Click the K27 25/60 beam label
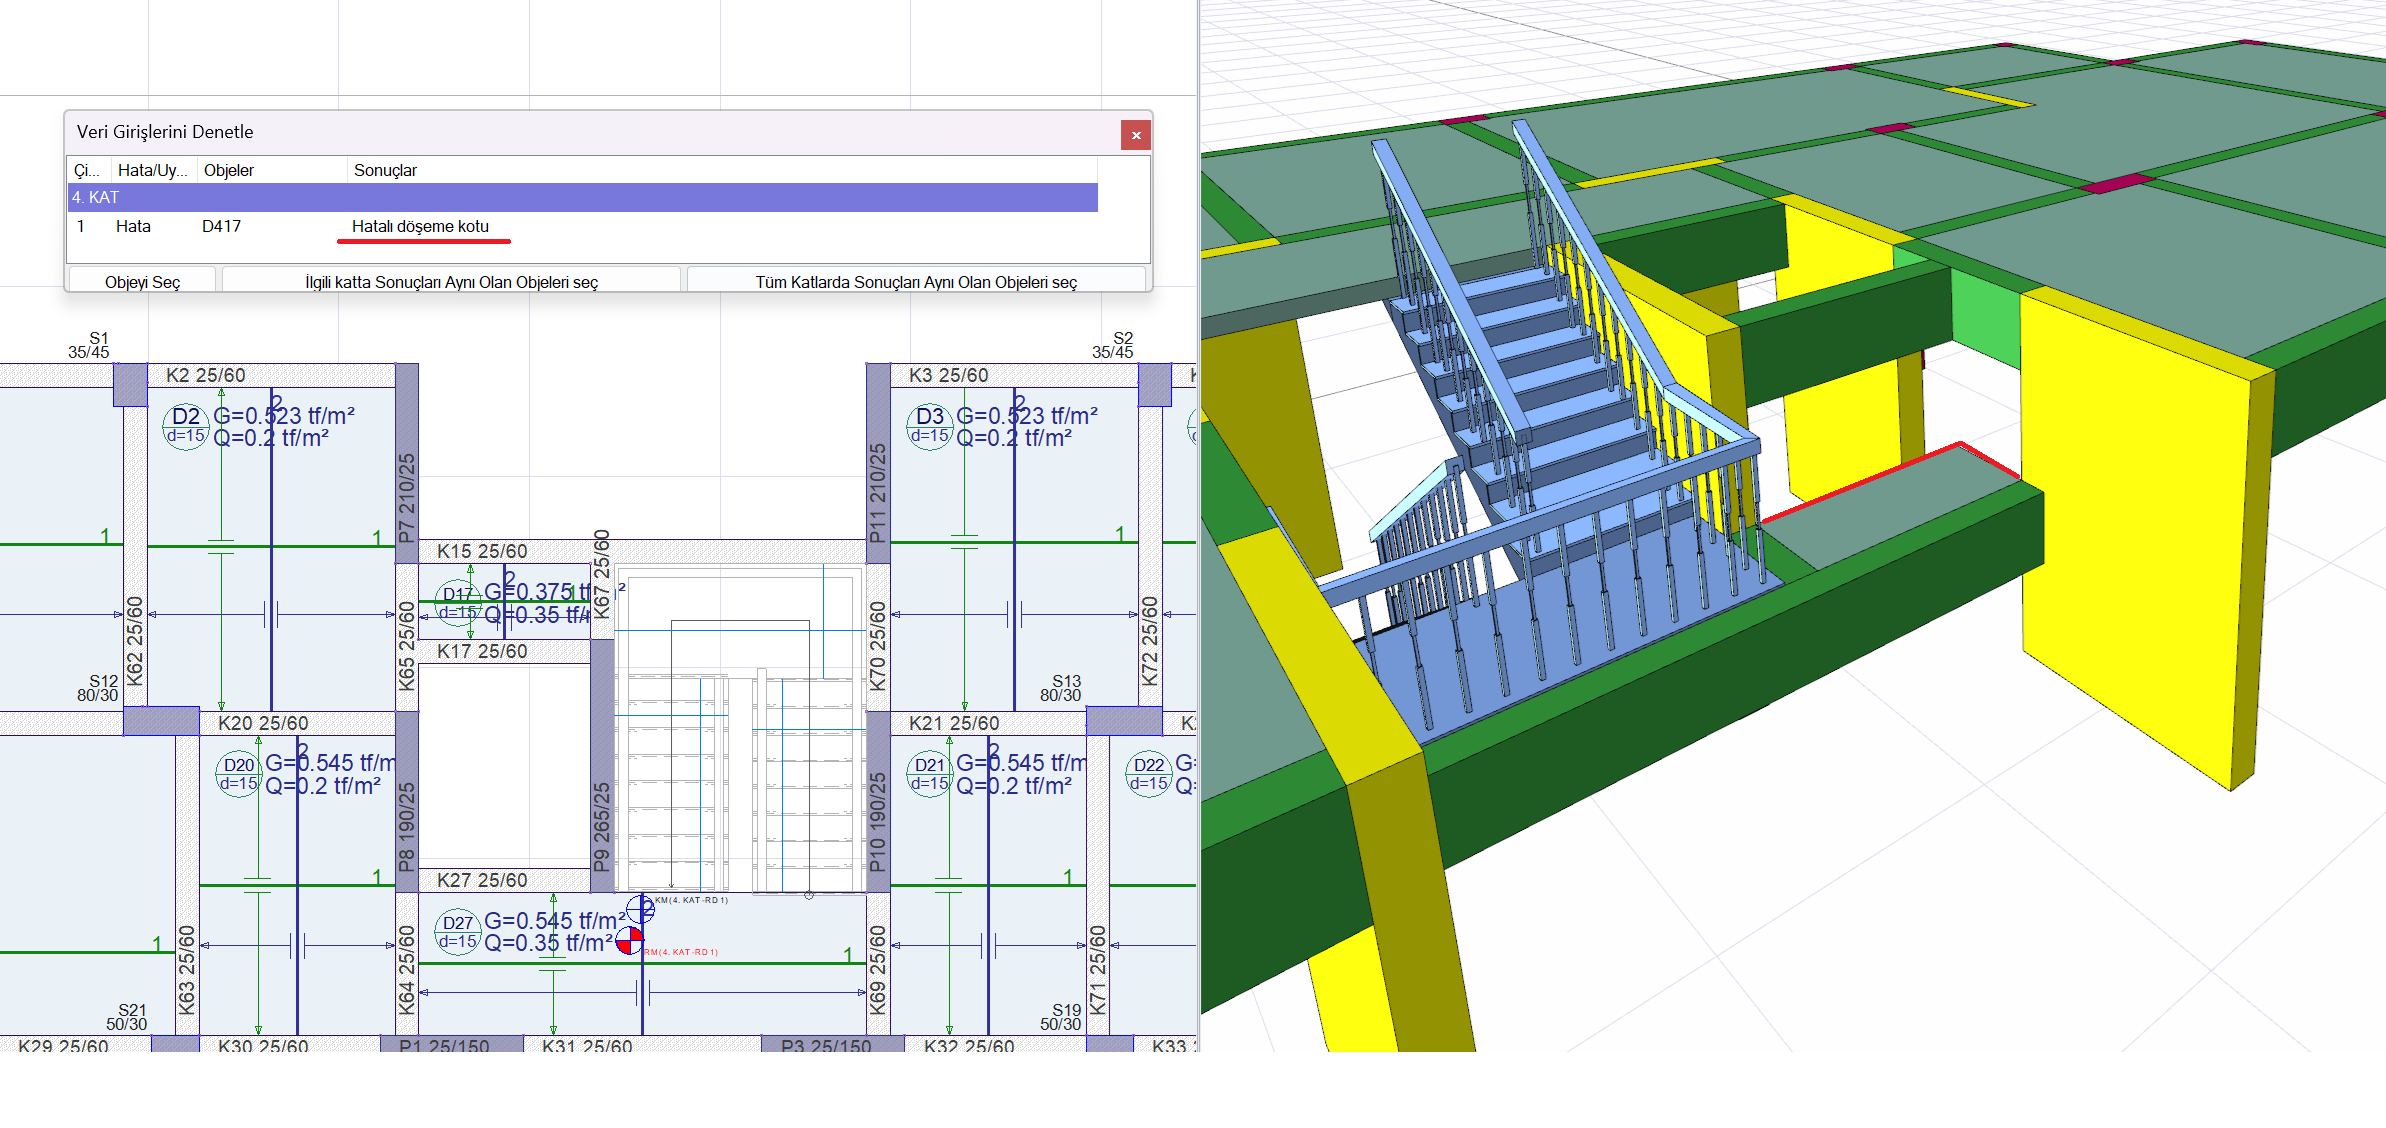 coord(482,880)
